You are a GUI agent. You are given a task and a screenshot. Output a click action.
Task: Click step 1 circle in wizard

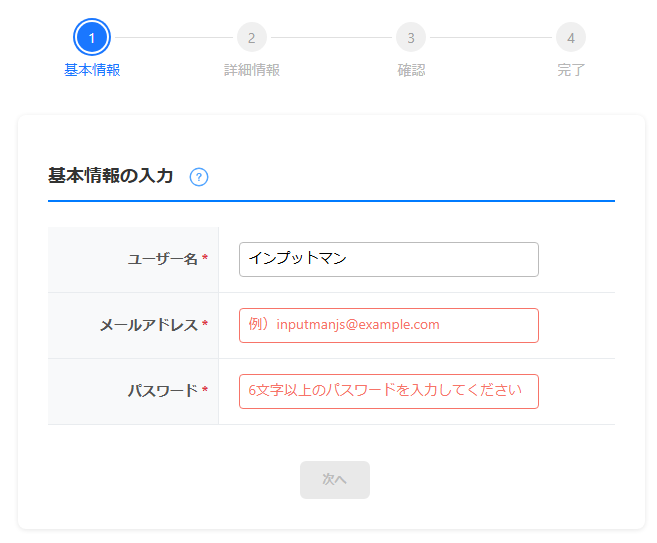(92, 38)
